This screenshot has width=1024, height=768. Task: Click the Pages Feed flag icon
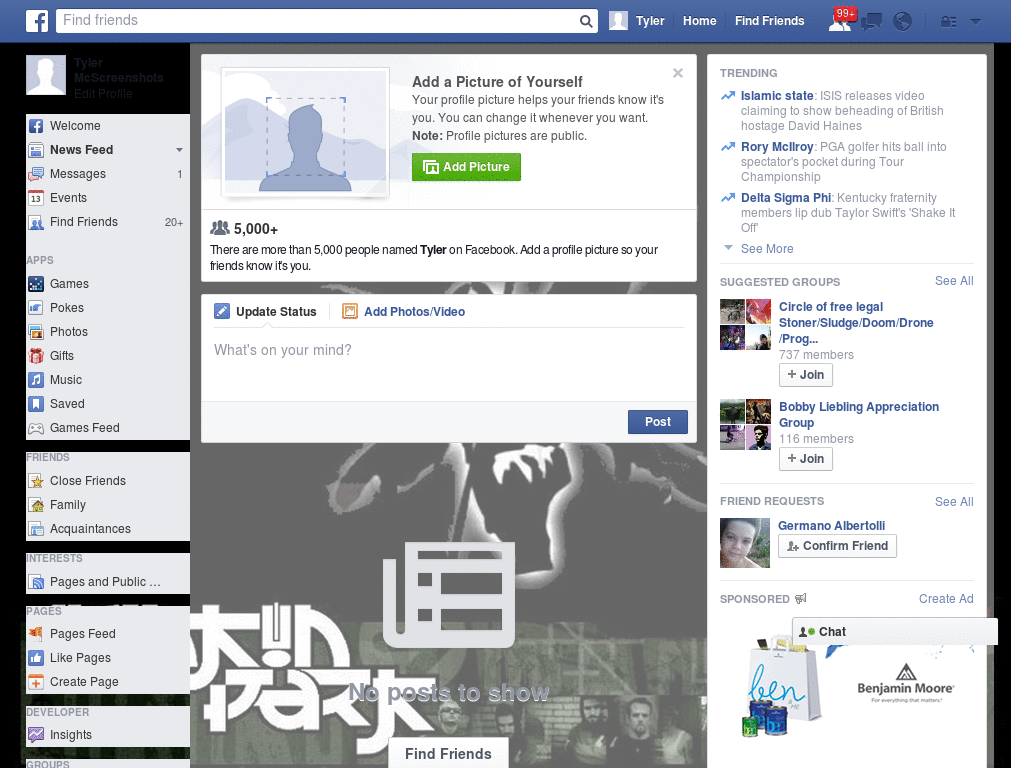click(x=36, y=633)
